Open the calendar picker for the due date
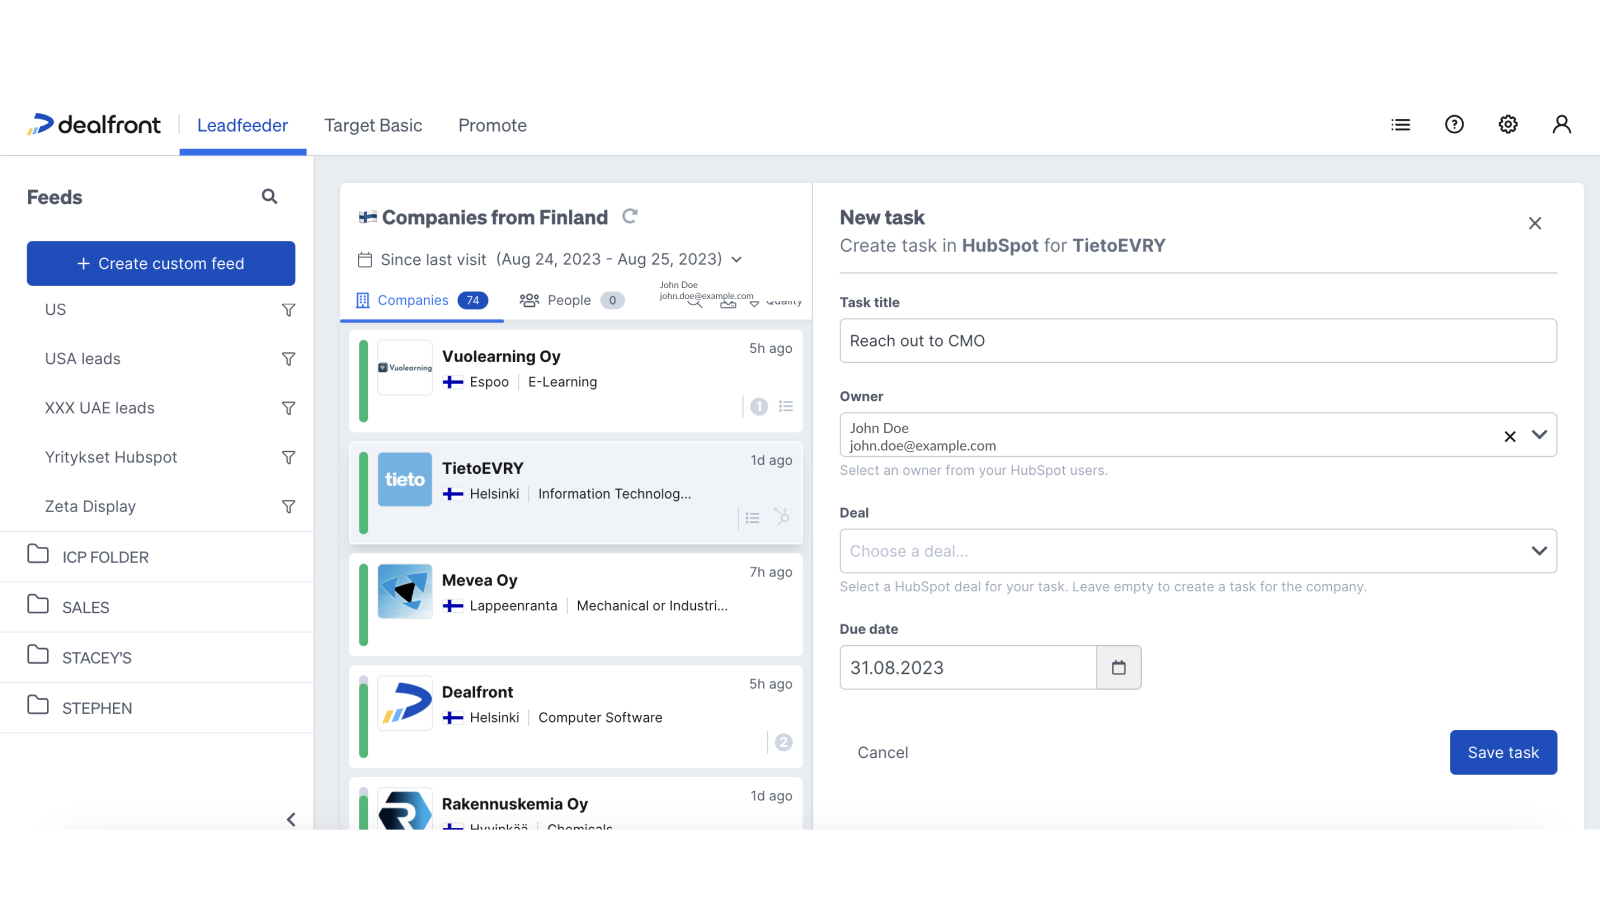This screenshot has height=900, width=1600. pos(1118,667)
